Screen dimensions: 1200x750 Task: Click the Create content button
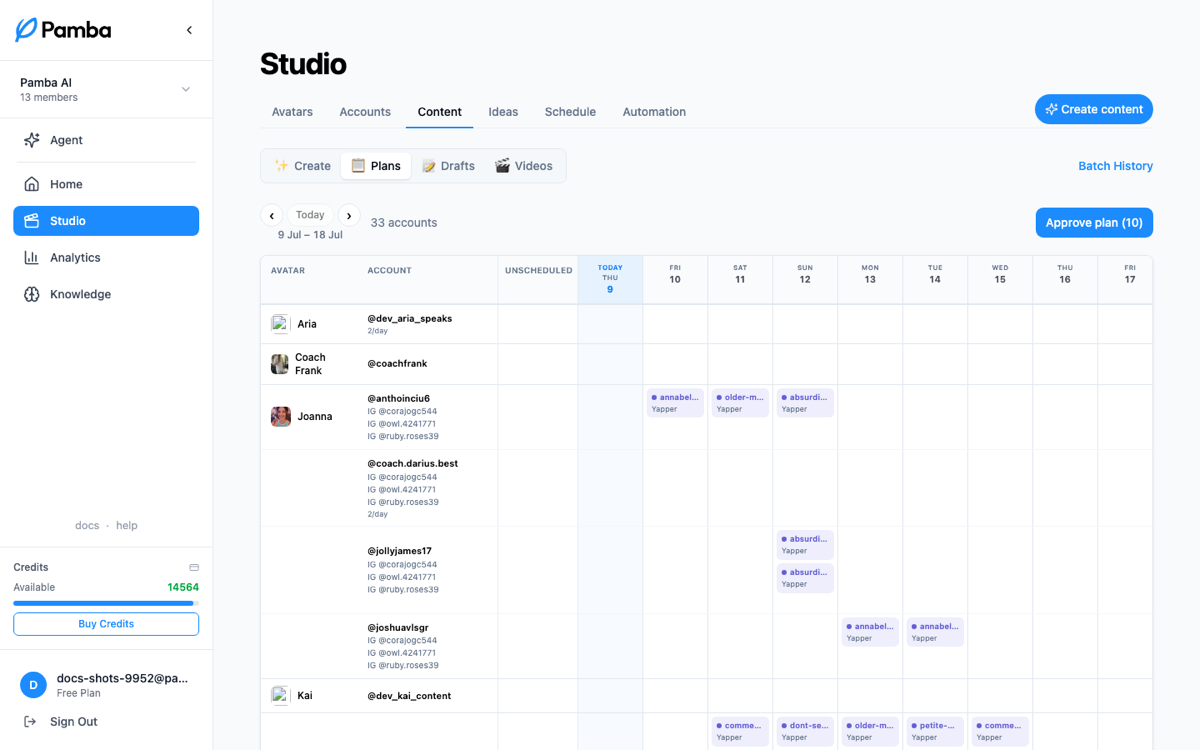1094,109
